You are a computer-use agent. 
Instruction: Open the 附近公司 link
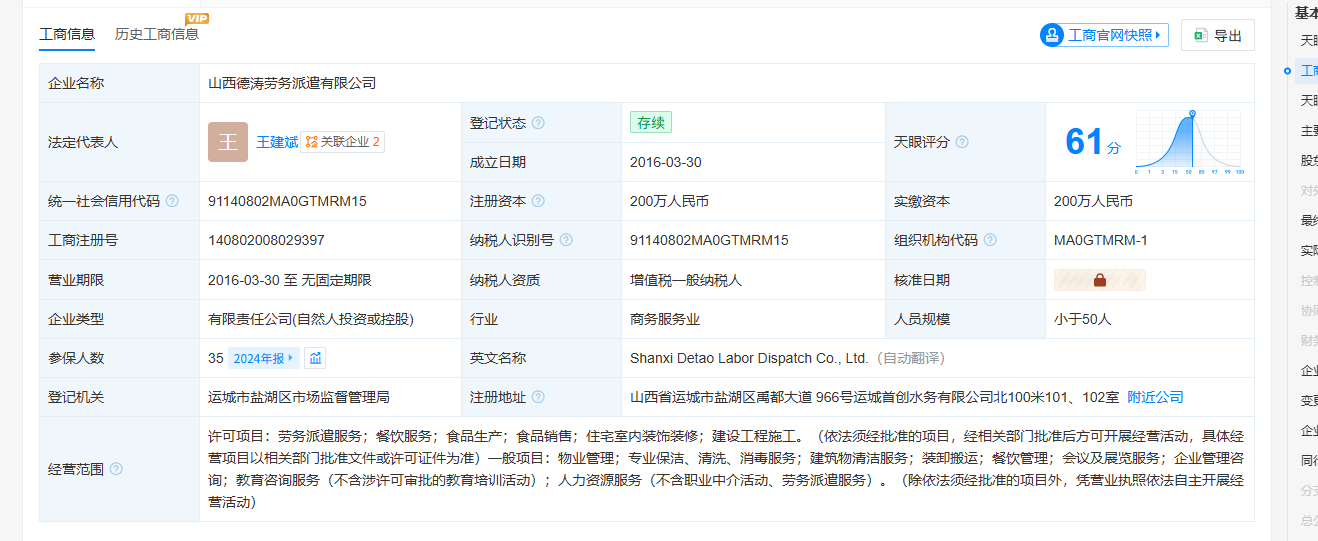click(1155, 397)
